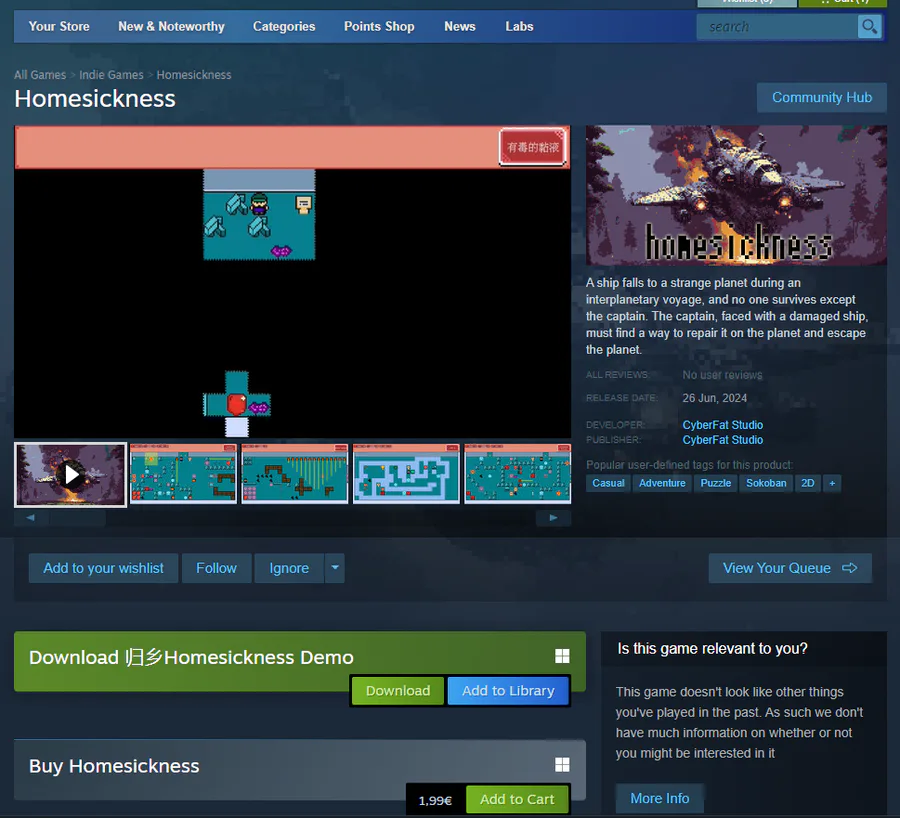Add game to your wishlist

pos(103,568)
